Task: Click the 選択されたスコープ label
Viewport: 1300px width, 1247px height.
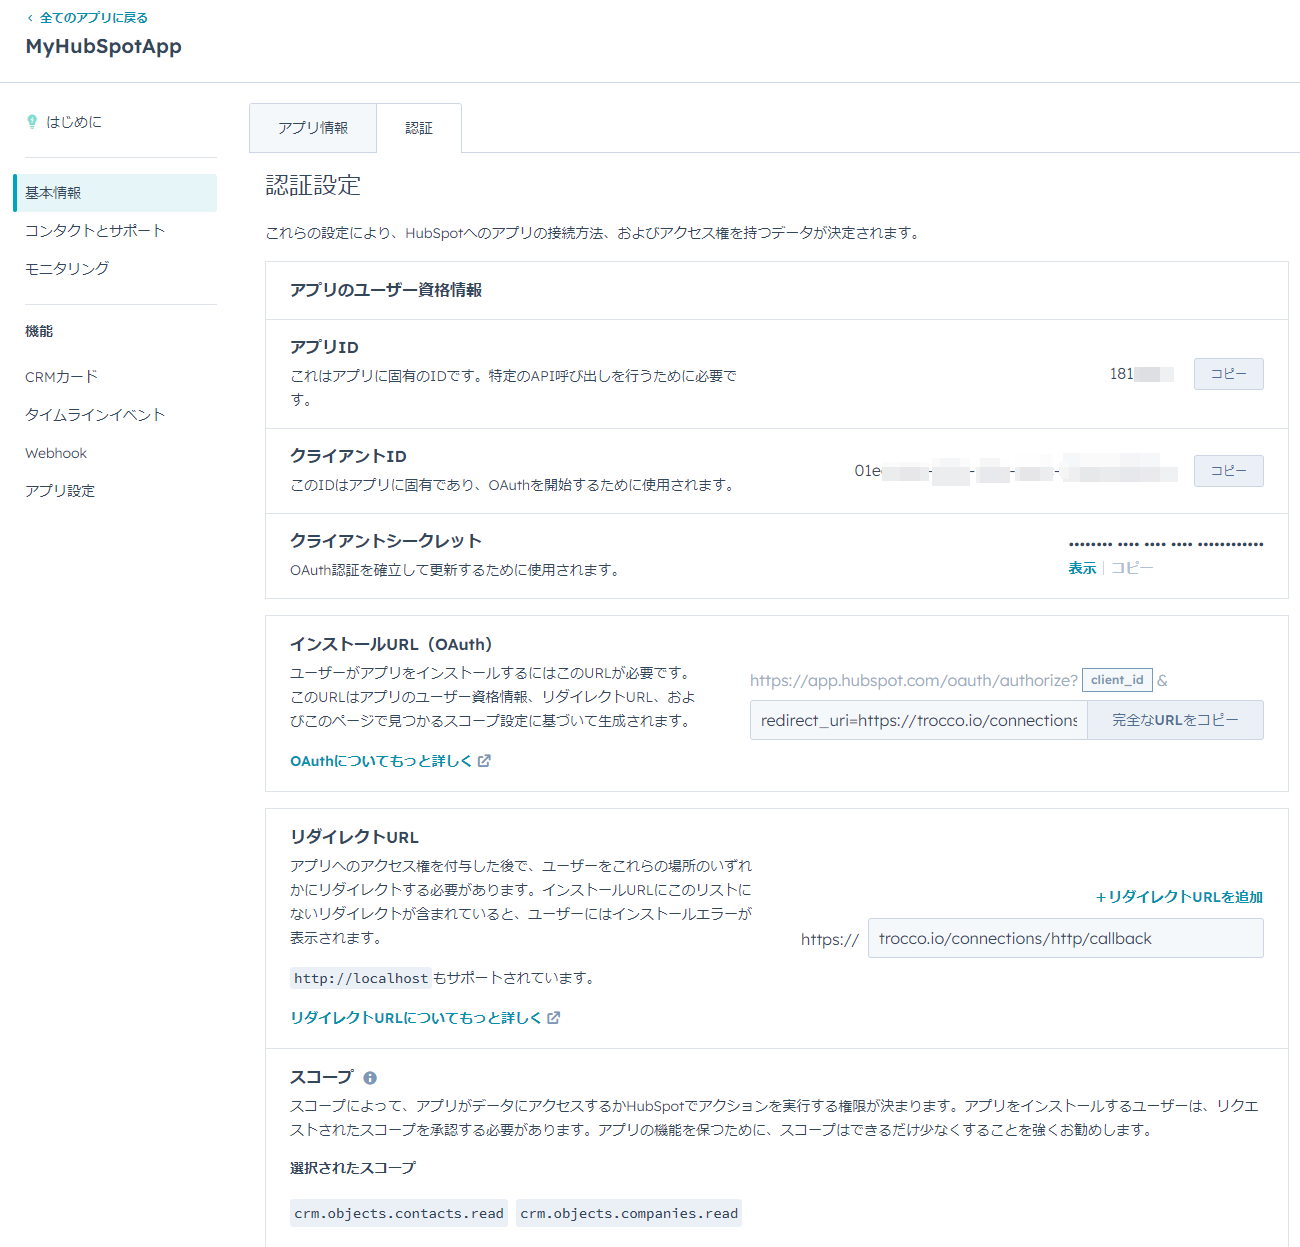Action: tap(353, 1168)
